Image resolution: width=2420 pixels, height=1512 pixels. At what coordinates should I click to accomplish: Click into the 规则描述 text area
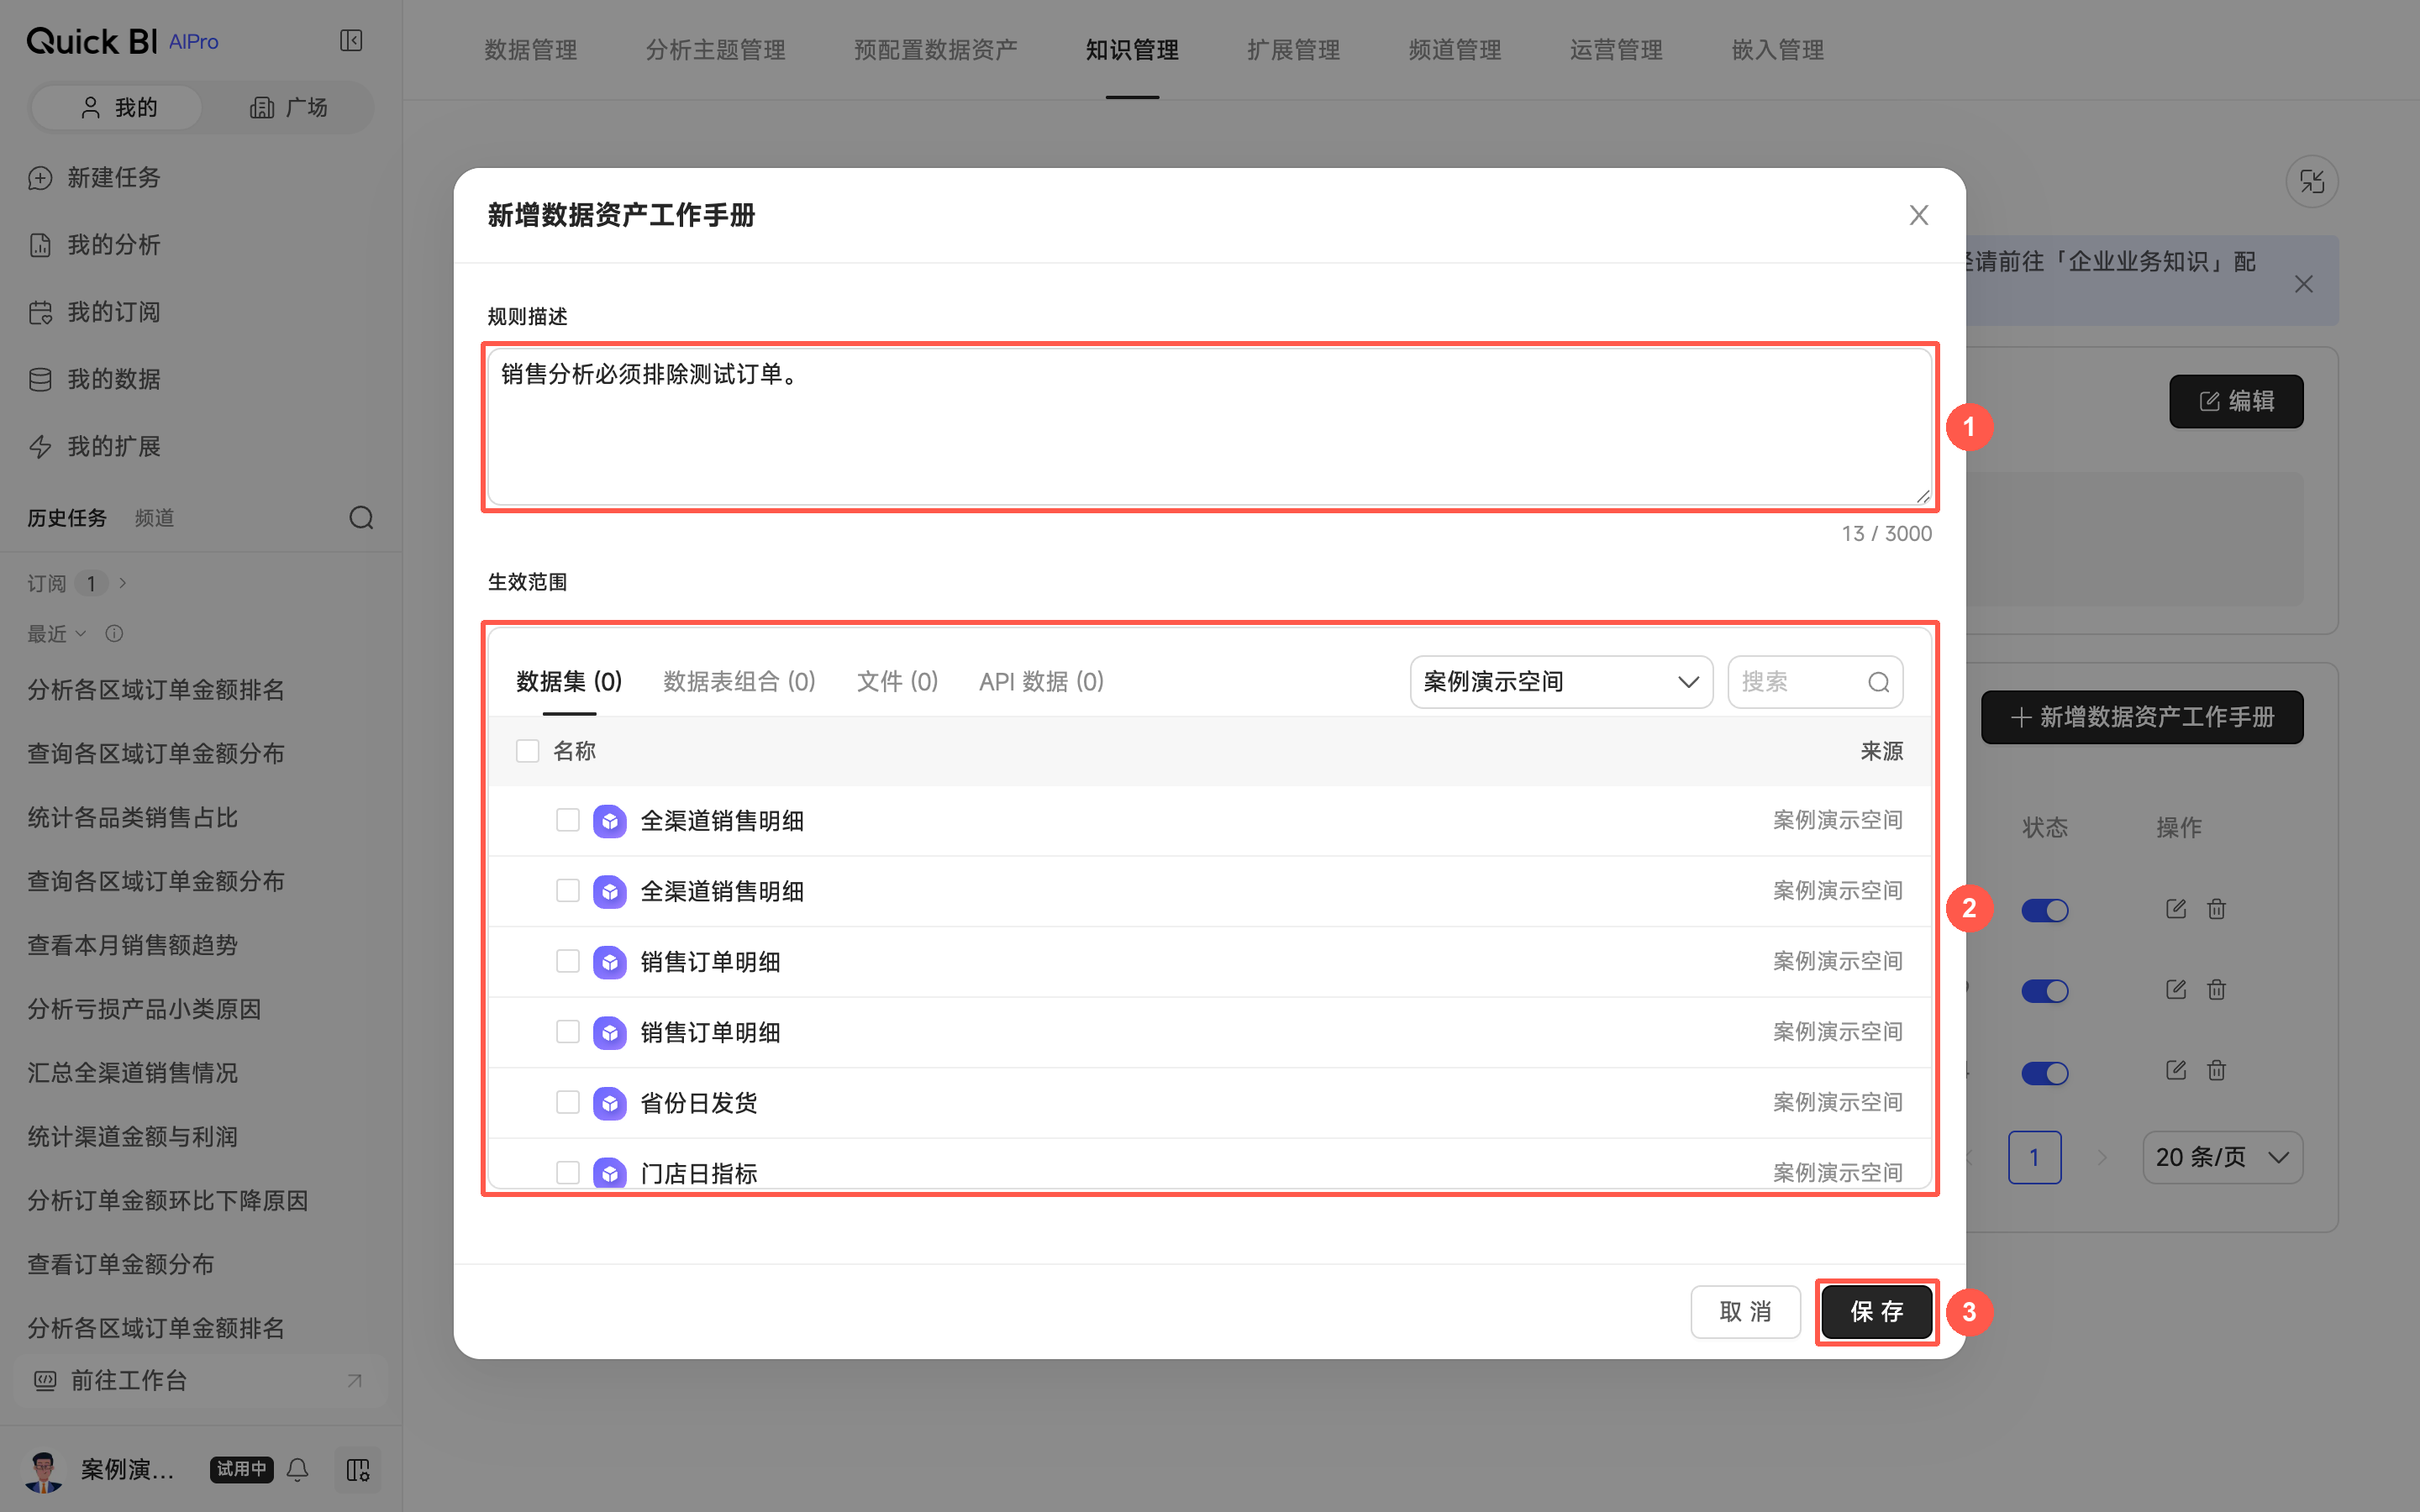[1209, 427]
